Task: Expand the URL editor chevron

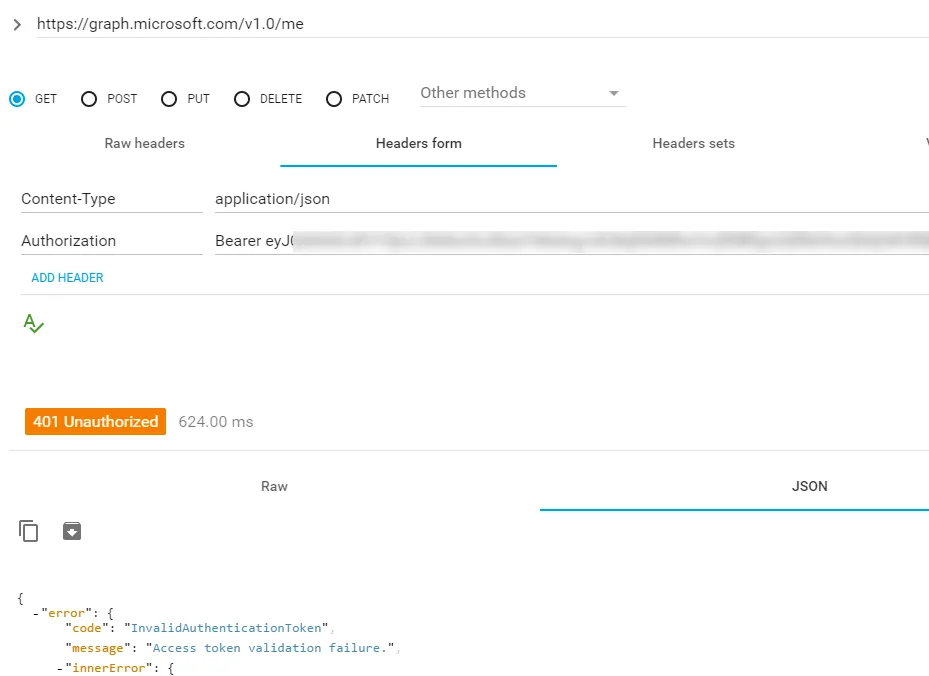Action: [17, 24]
